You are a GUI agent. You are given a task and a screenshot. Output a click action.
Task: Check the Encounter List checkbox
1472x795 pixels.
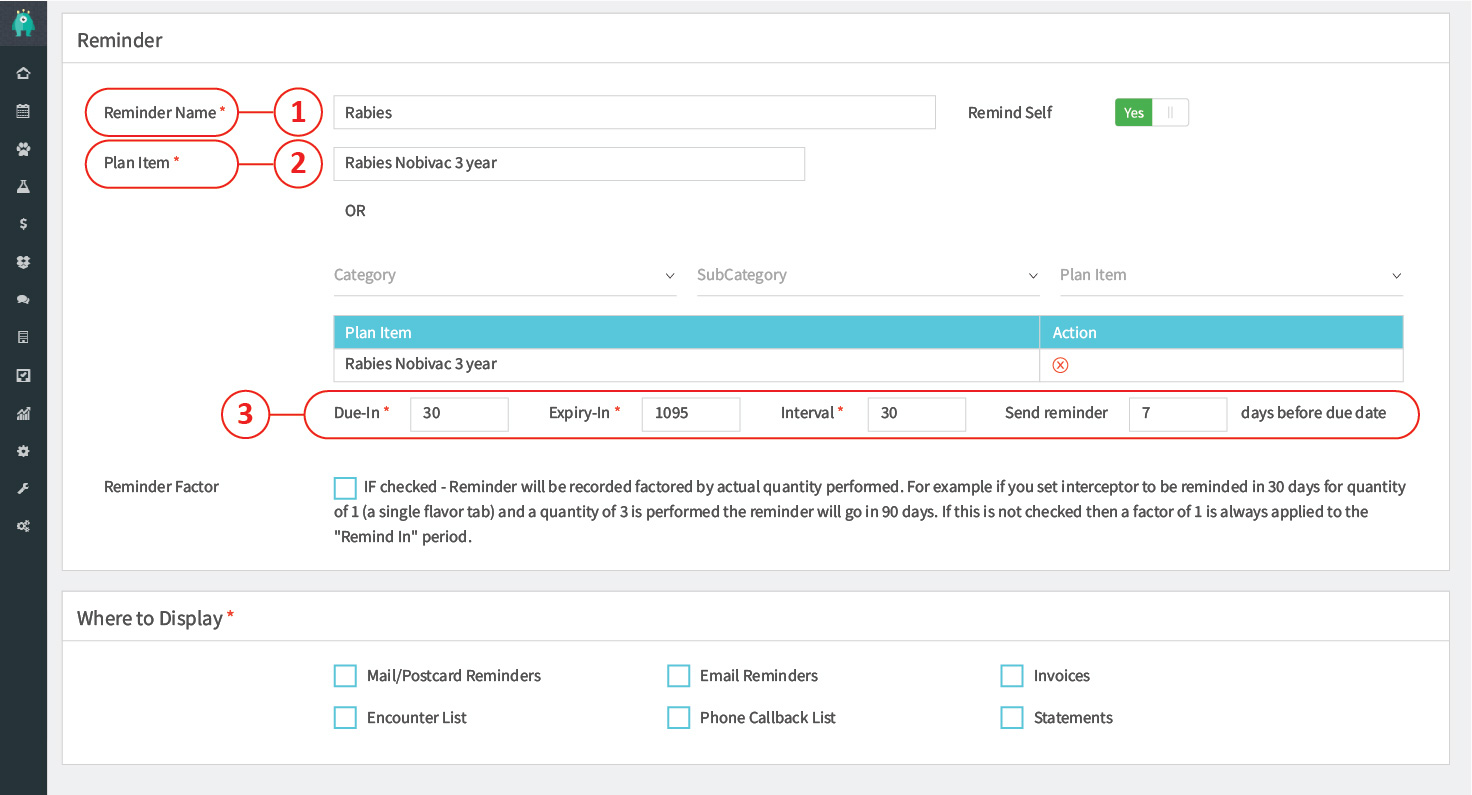click(x=345, y=718)
